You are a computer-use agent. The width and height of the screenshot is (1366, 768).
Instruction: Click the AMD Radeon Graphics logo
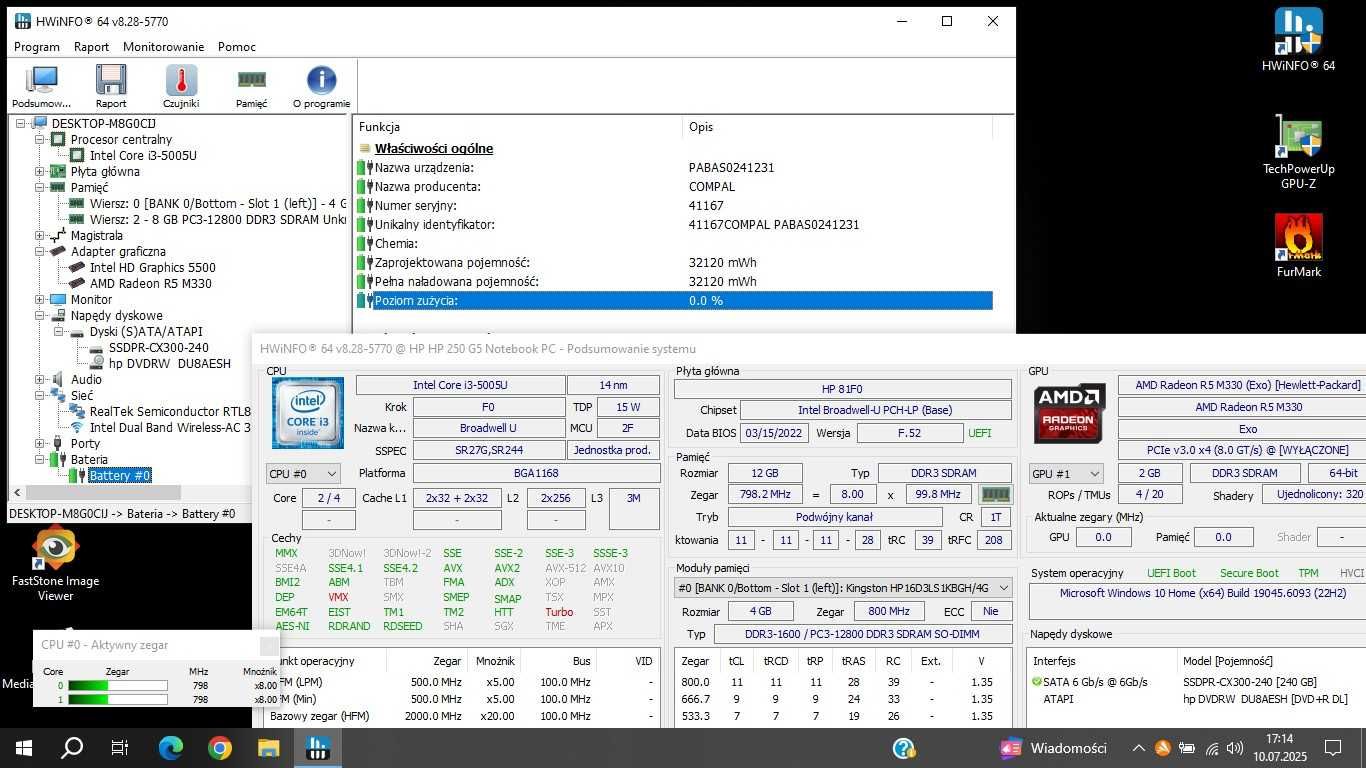pos(1069,413)
